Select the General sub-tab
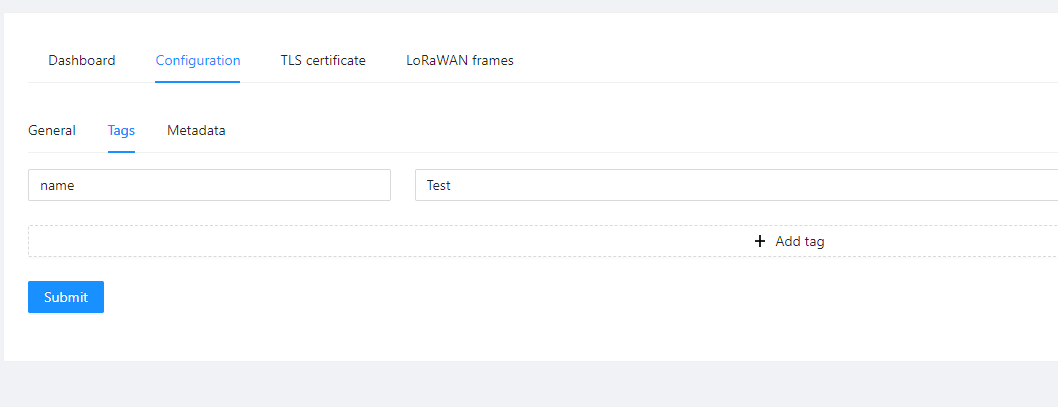This screenshot has width=1058, height=407. click(x=51, y=130)
